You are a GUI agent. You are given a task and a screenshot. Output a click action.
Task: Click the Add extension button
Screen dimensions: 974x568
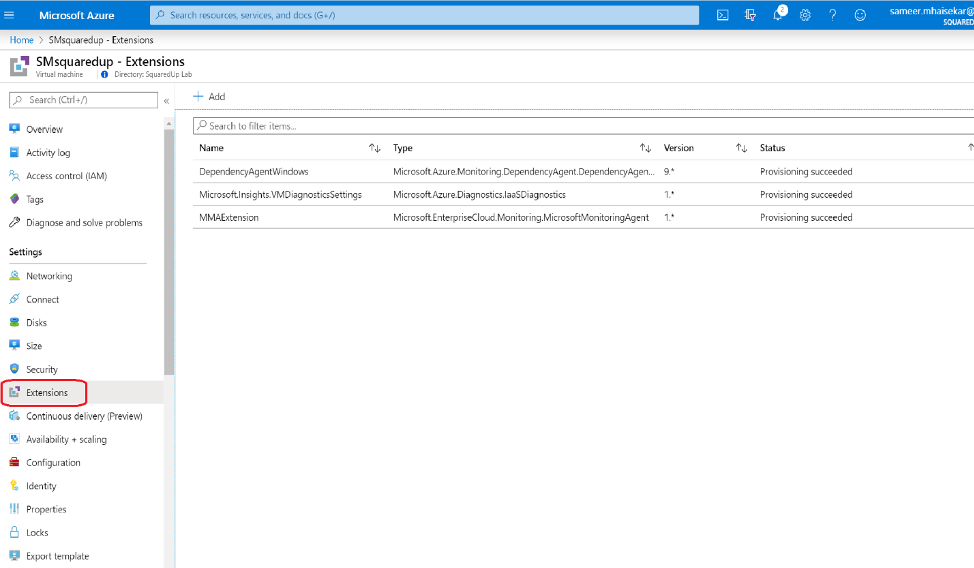[x=209, y=97]
